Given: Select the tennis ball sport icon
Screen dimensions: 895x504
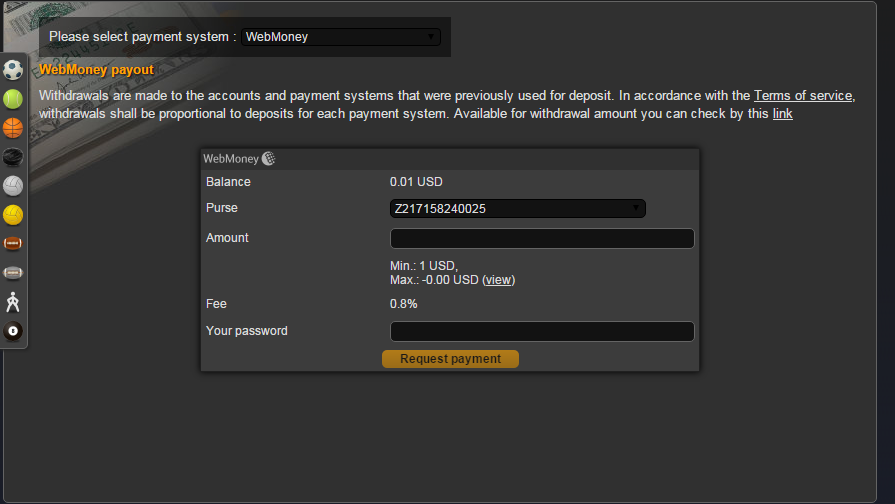Looking at the screenshot, I should (13, 99).
